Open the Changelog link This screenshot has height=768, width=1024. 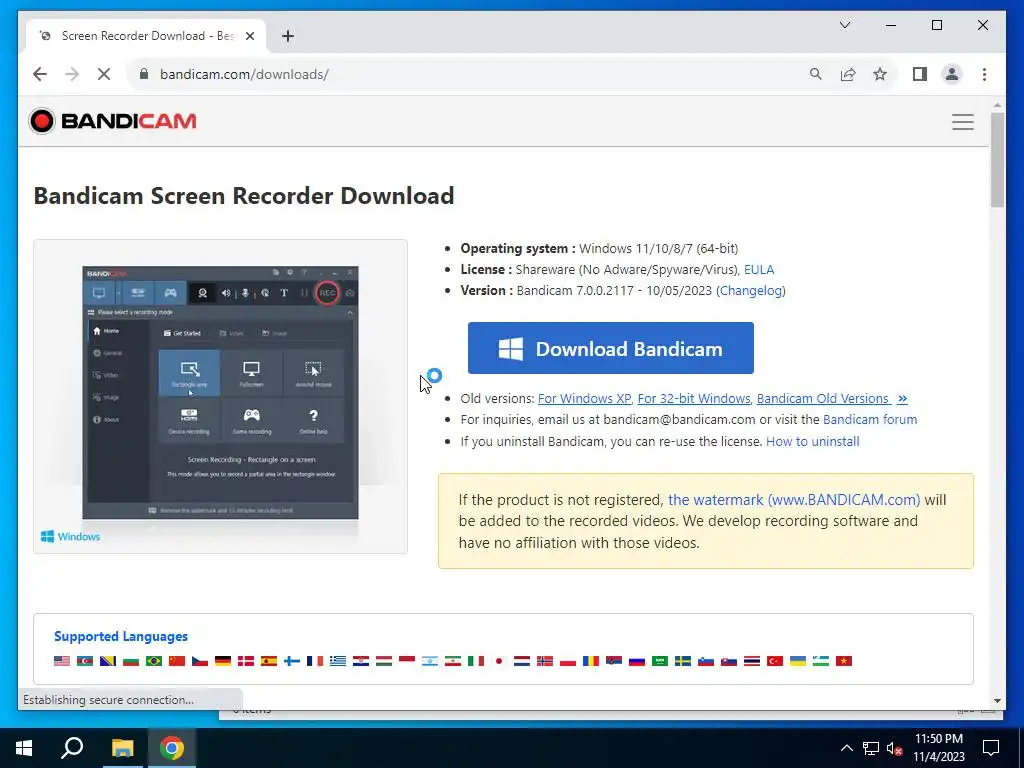751,290
